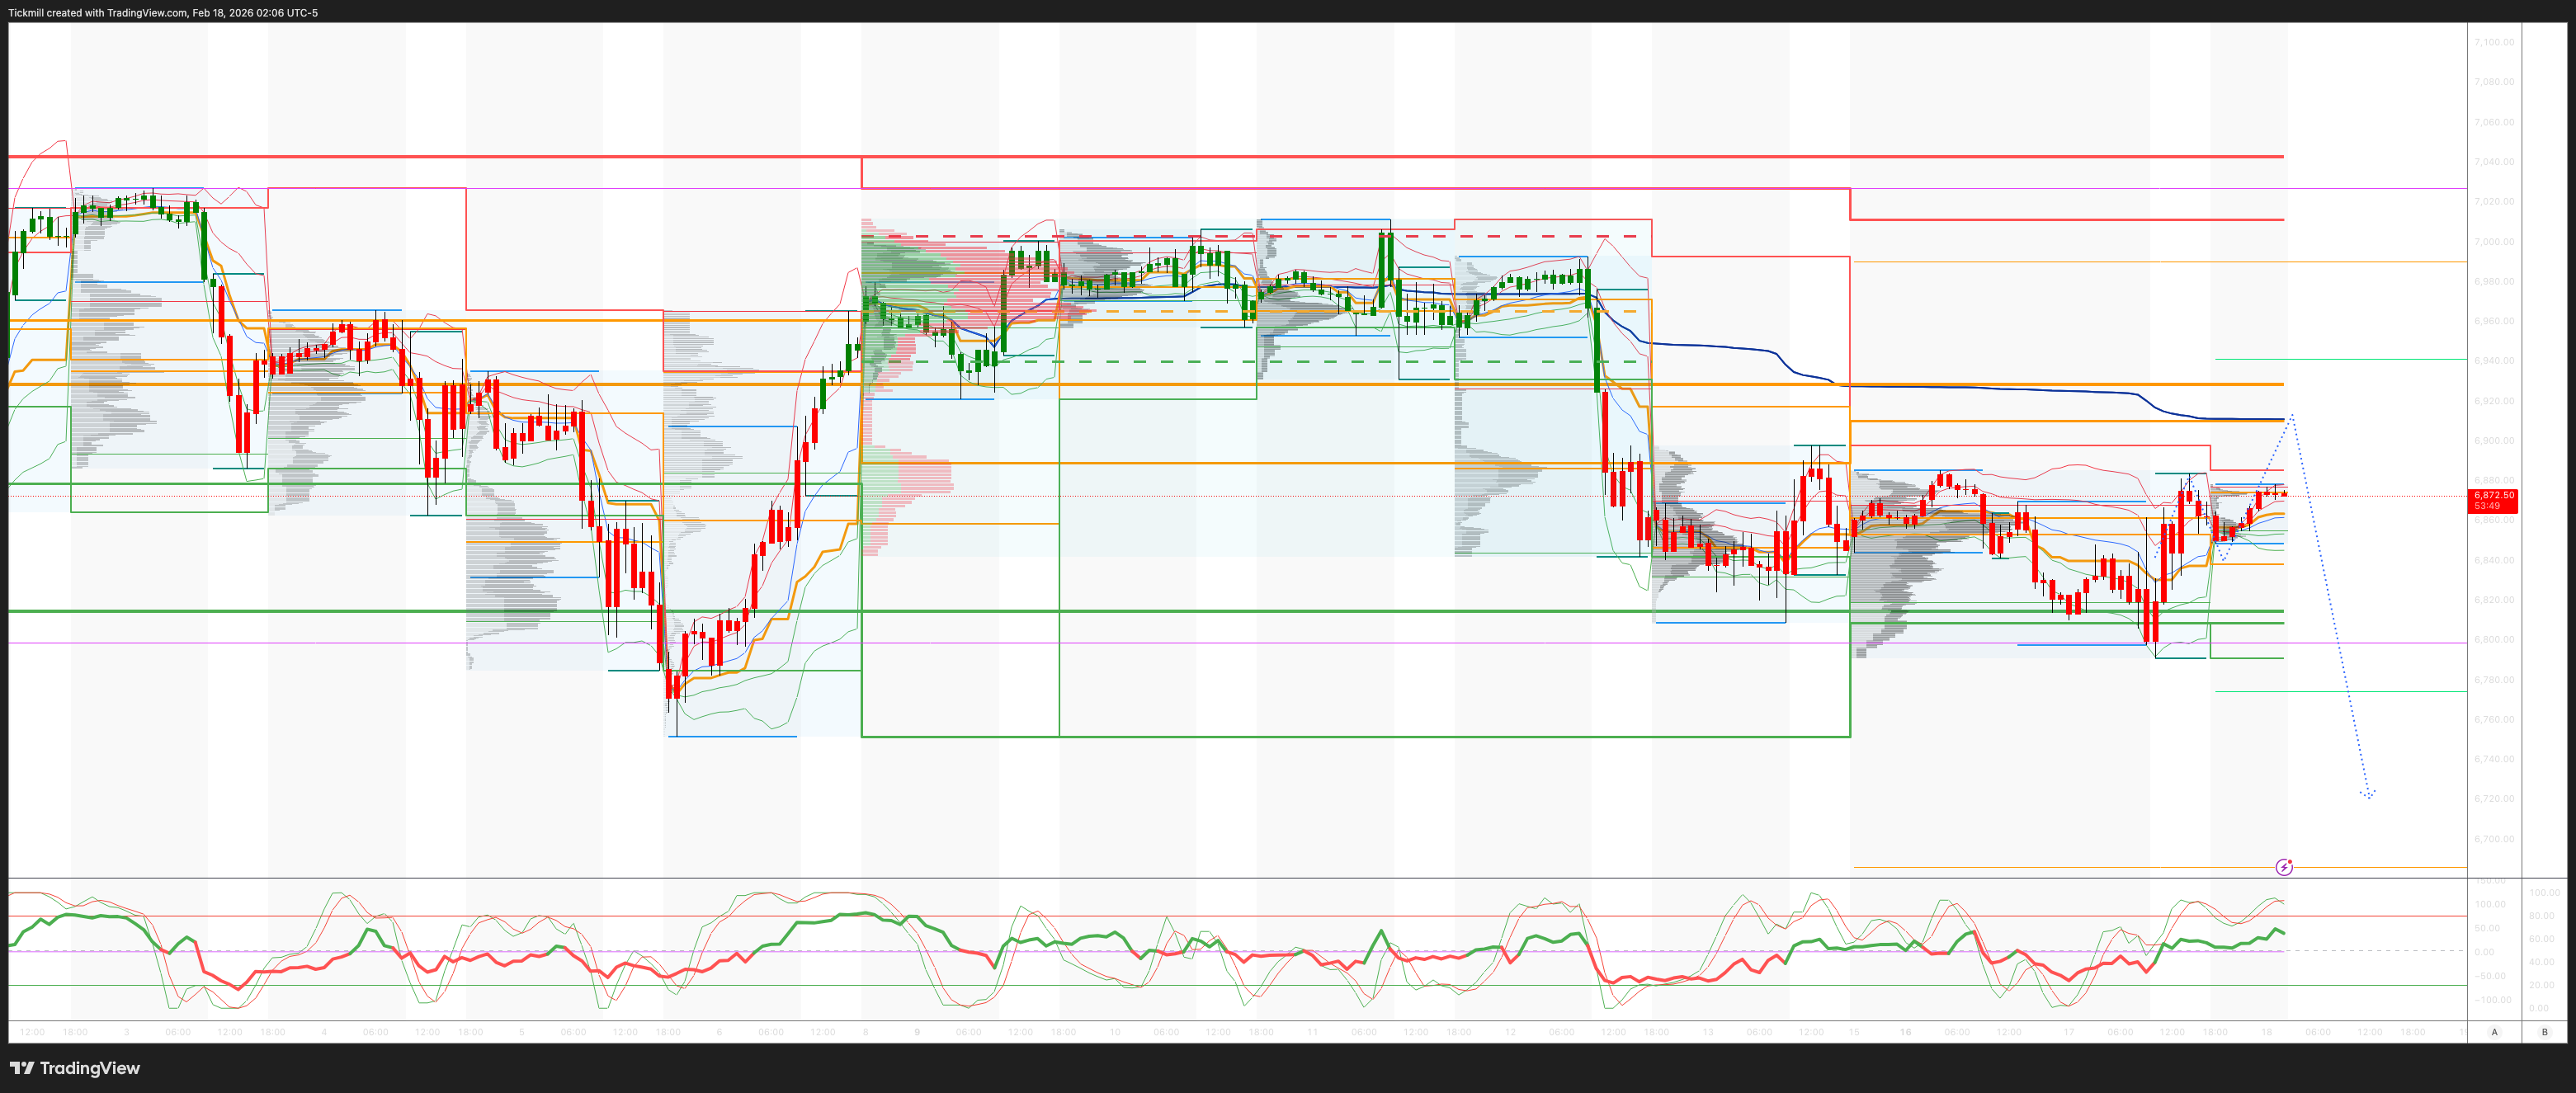
Task: Click the date 13 on time axis
Action: pyautogui.click(x=1708, y=1032)
